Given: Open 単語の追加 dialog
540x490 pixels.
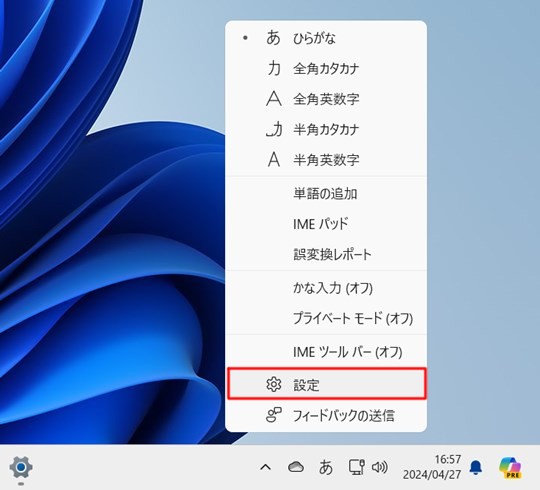Looking at the screenshot, I should click(326, 194).
